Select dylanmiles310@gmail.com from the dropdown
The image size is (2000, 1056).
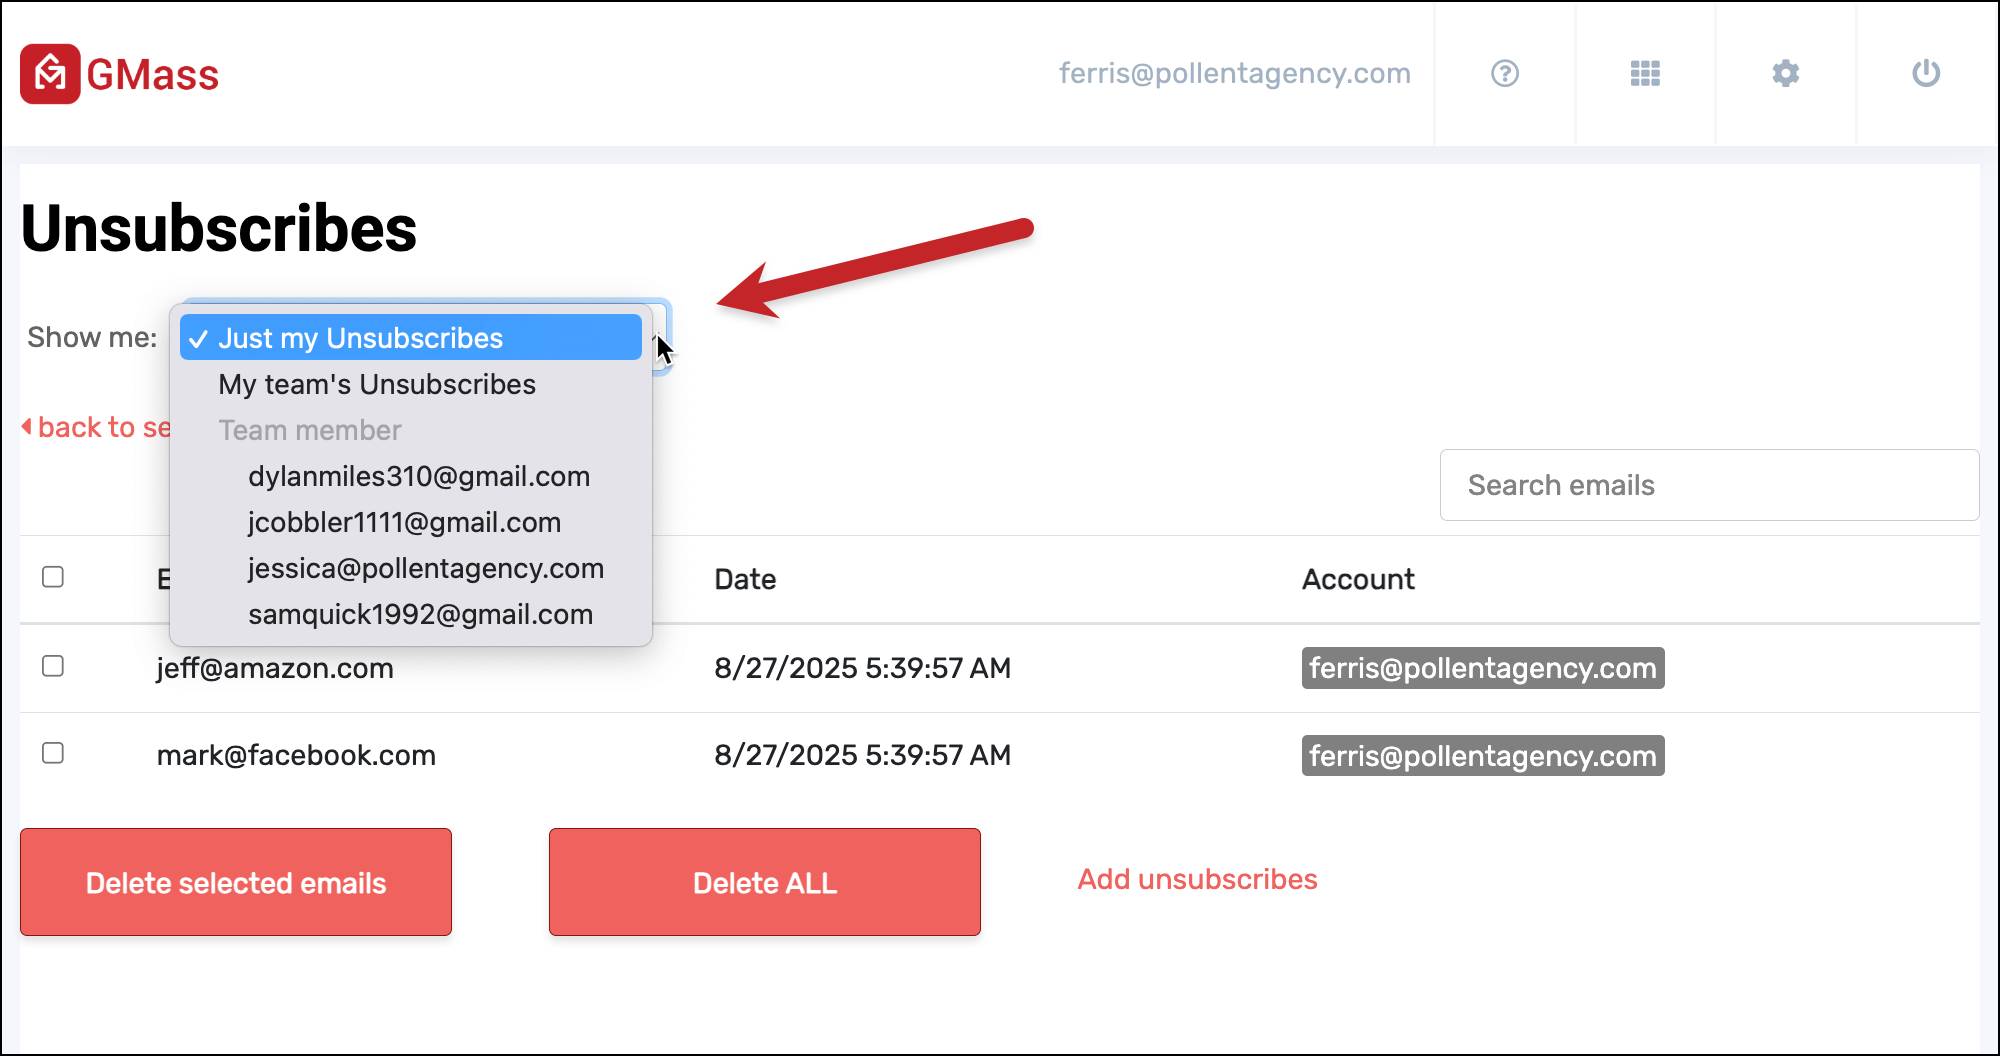[x=419, y=476]
